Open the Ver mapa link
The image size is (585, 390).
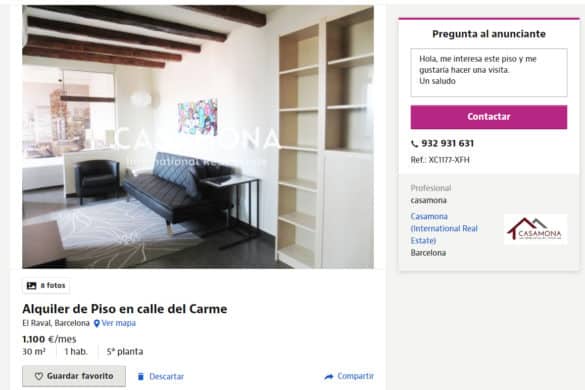coord(119,323)
